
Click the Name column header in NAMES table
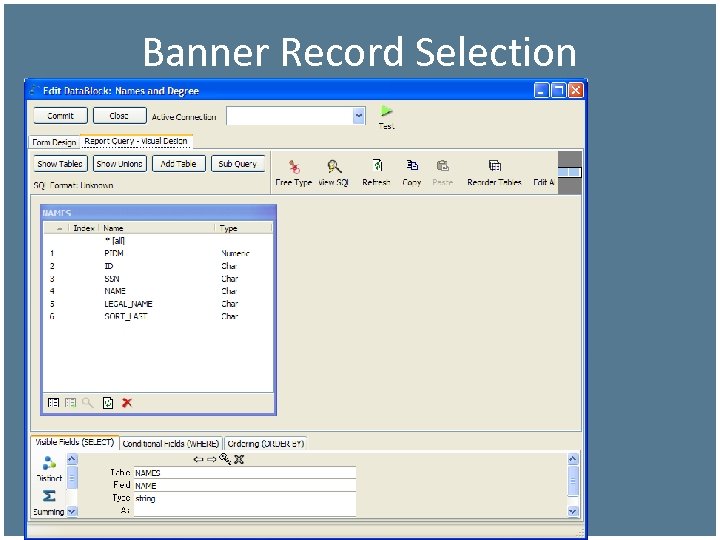click(157, 228)
